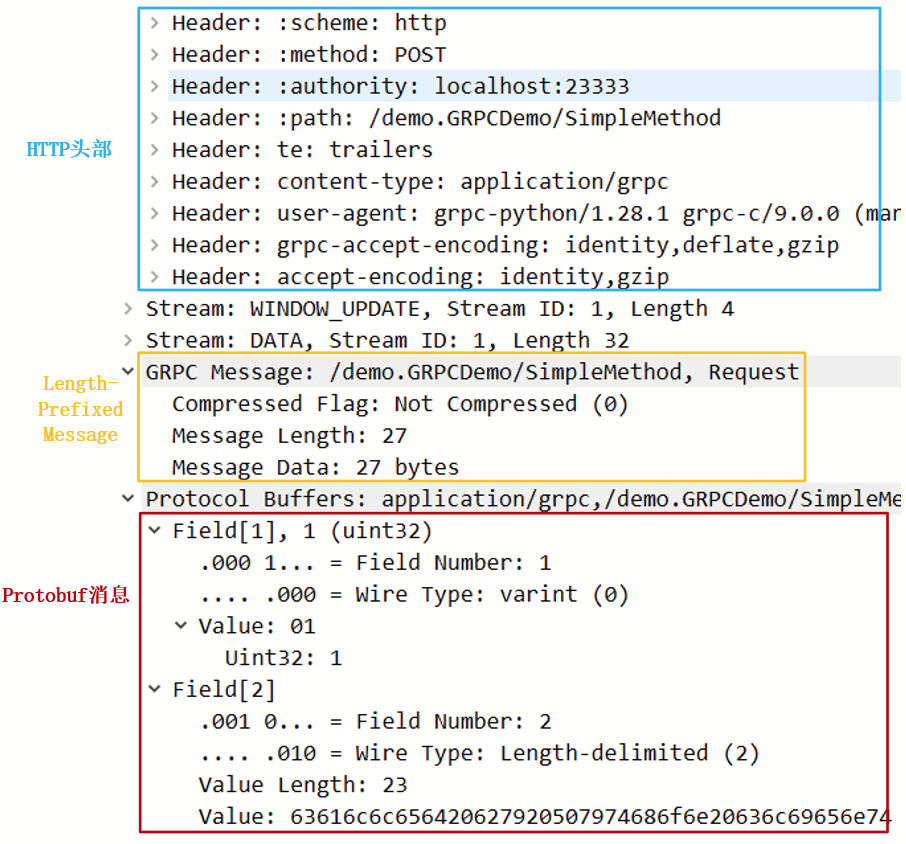Screen dimensions: 906x844
Task: Expand the WINDOW_UPDATE stream node
Action: coord(128,309)
